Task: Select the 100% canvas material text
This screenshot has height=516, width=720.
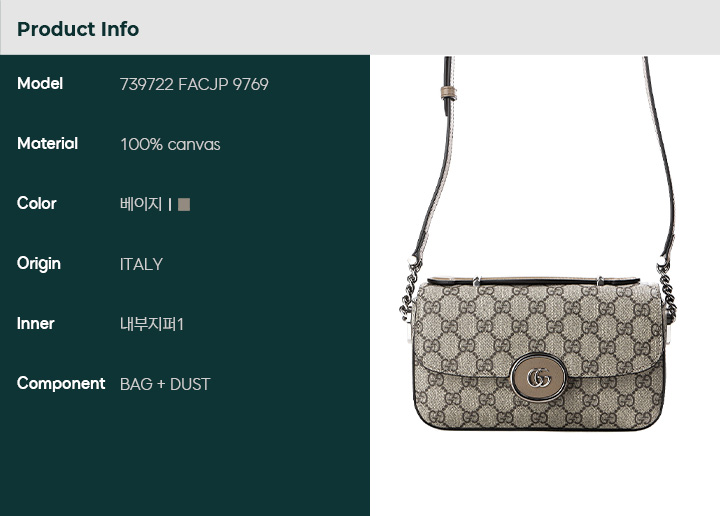Action: click(x=170, y=145)
